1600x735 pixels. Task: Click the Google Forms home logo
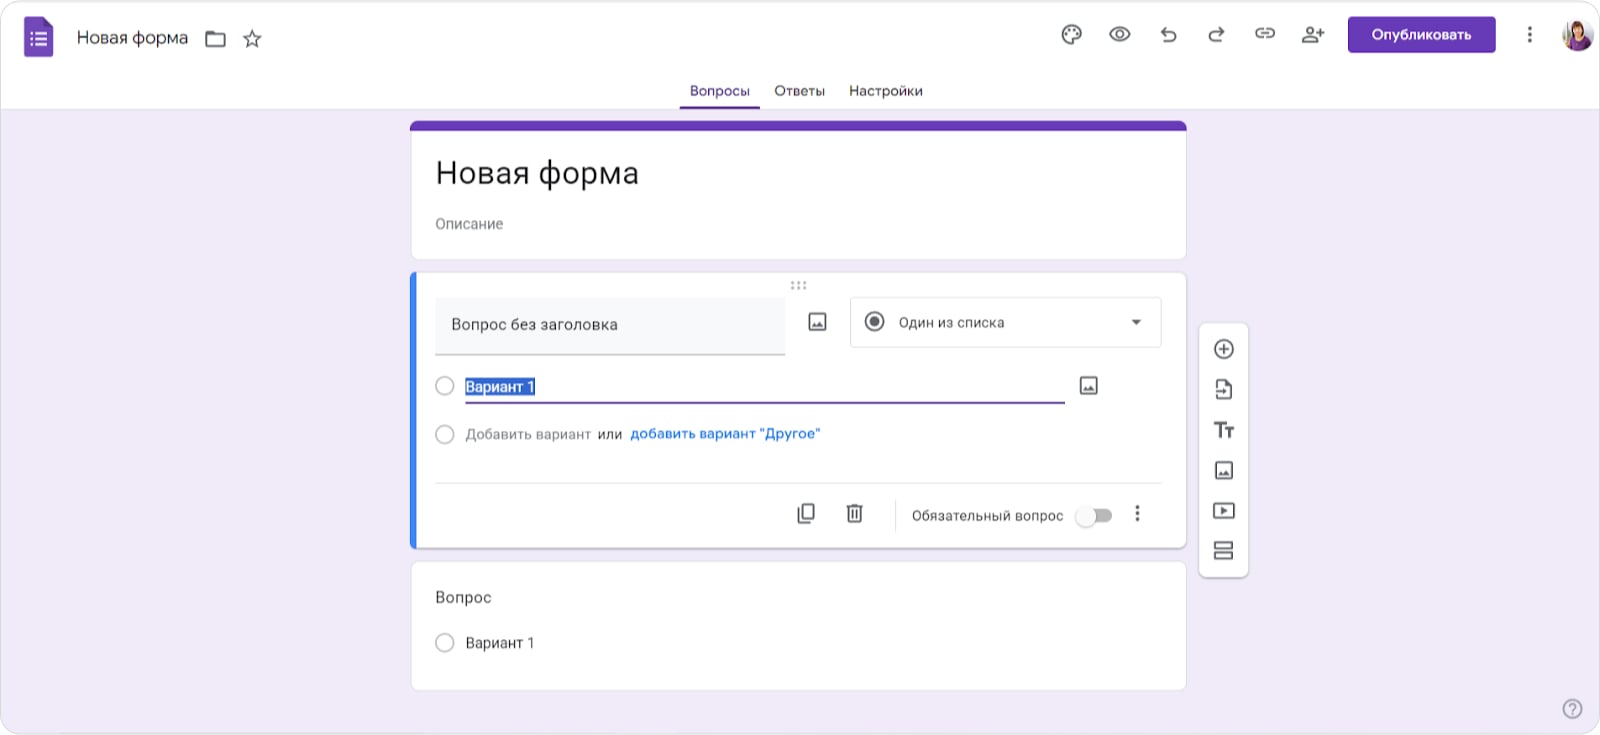tap(38, 38)
